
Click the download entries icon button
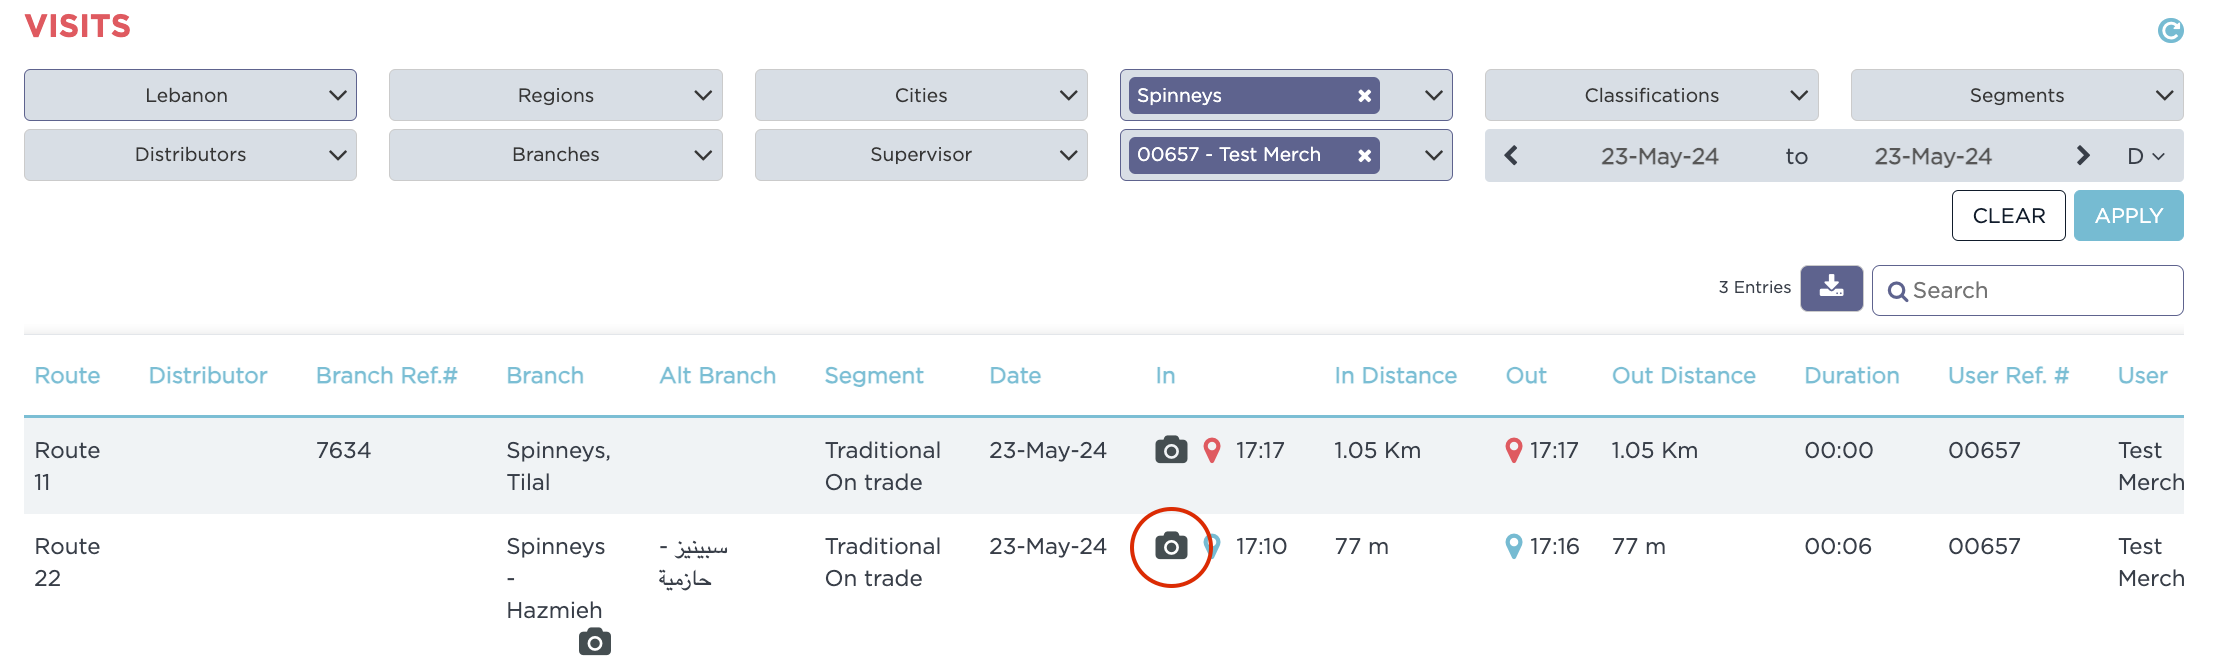[1831, 288]
